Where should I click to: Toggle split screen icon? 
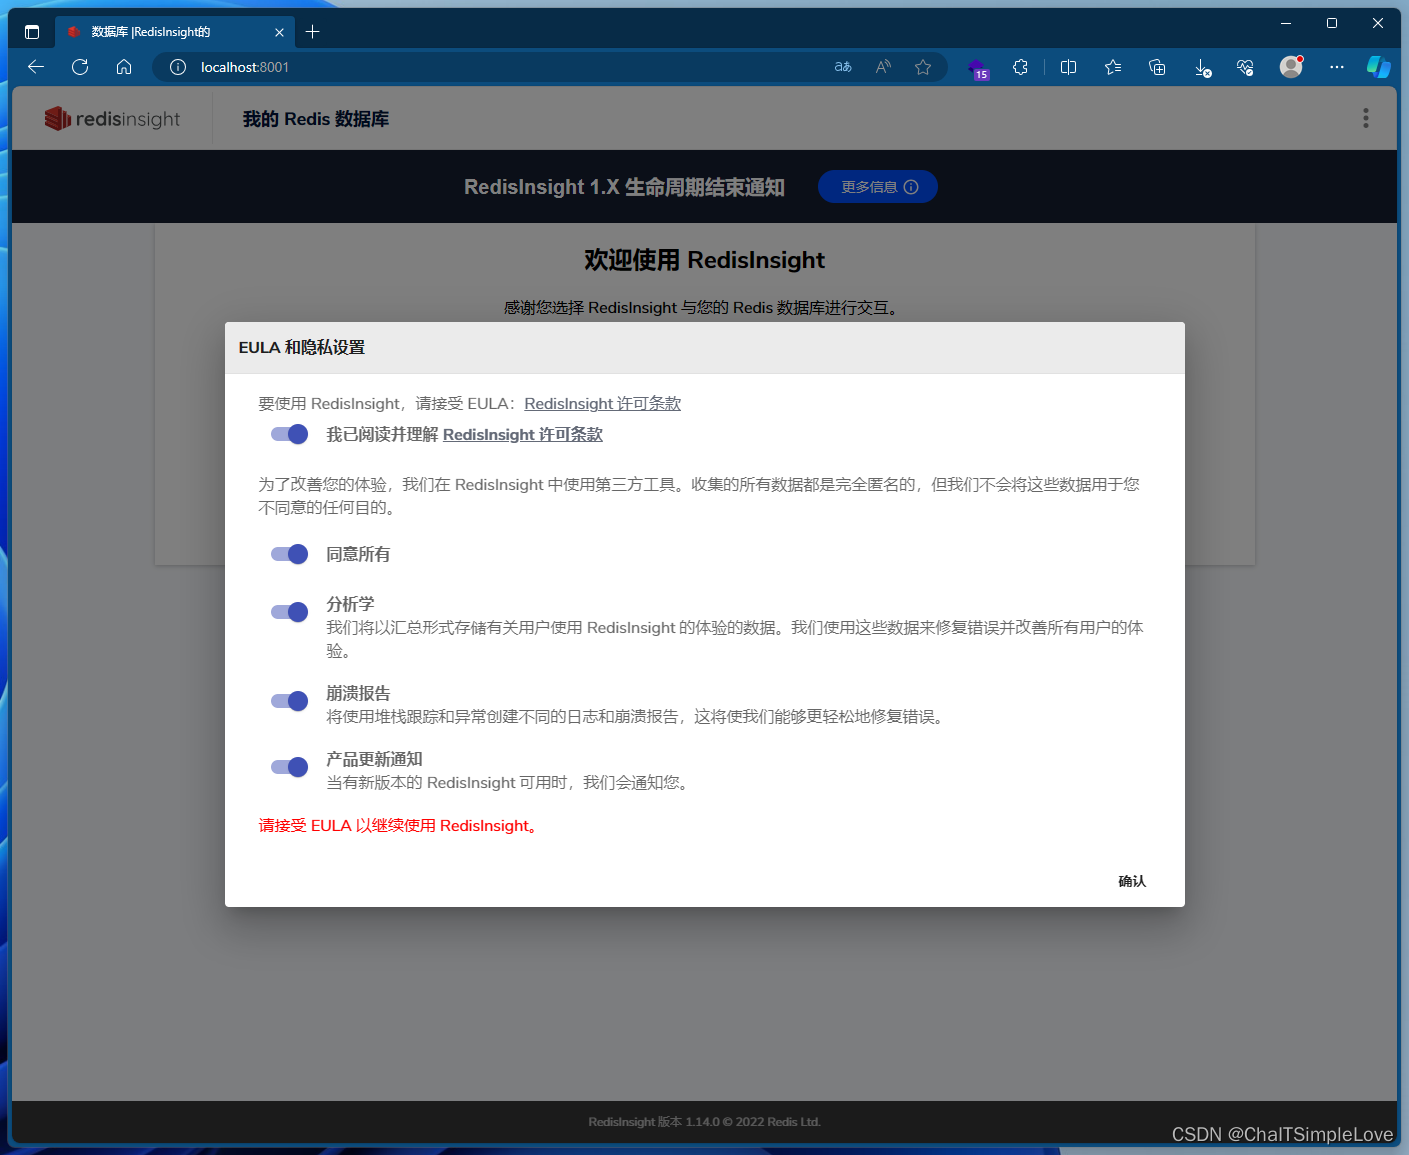(x=1068, y=67)
